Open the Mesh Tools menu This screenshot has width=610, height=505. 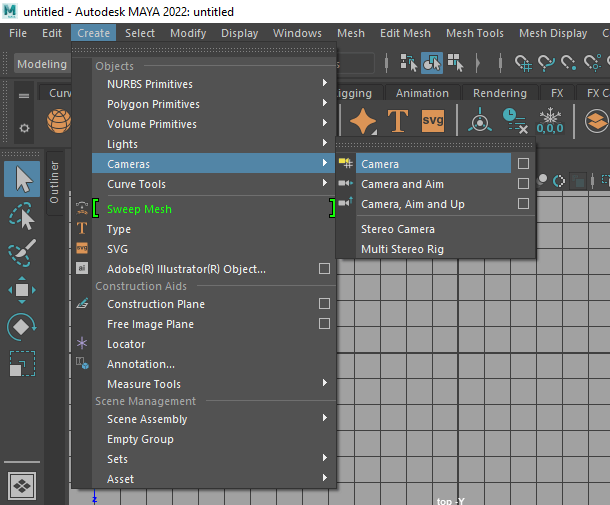474,33
